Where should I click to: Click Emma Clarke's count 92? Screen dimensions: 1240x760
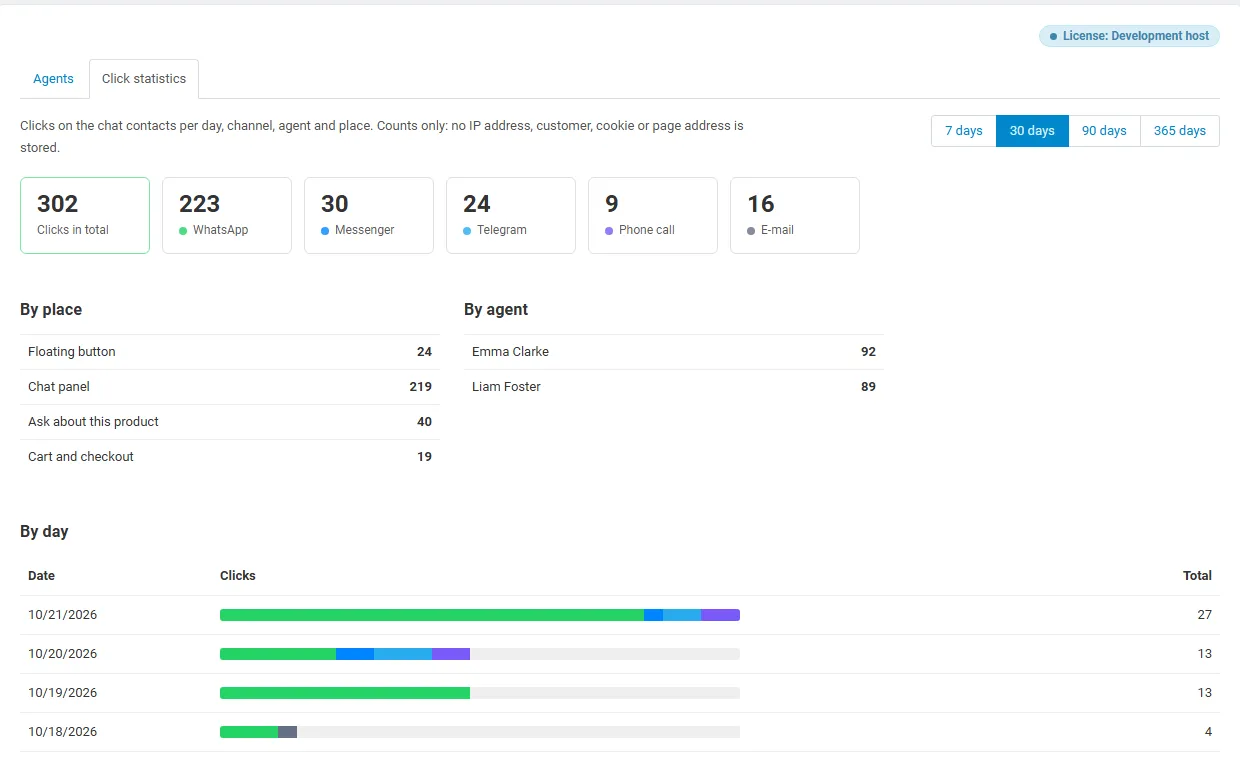tap(868, 352)
